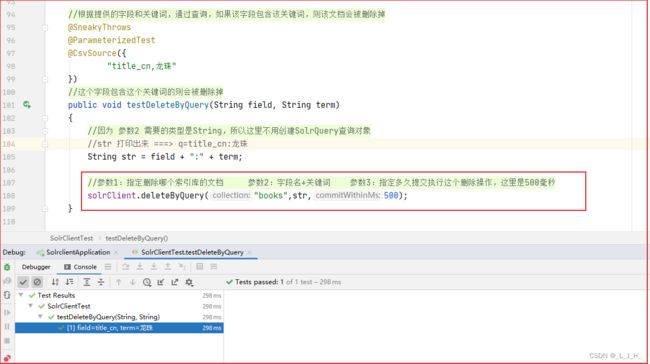650x364 pixels.
Task: Select the [1] field=title_cn test row
Action: 119,328
